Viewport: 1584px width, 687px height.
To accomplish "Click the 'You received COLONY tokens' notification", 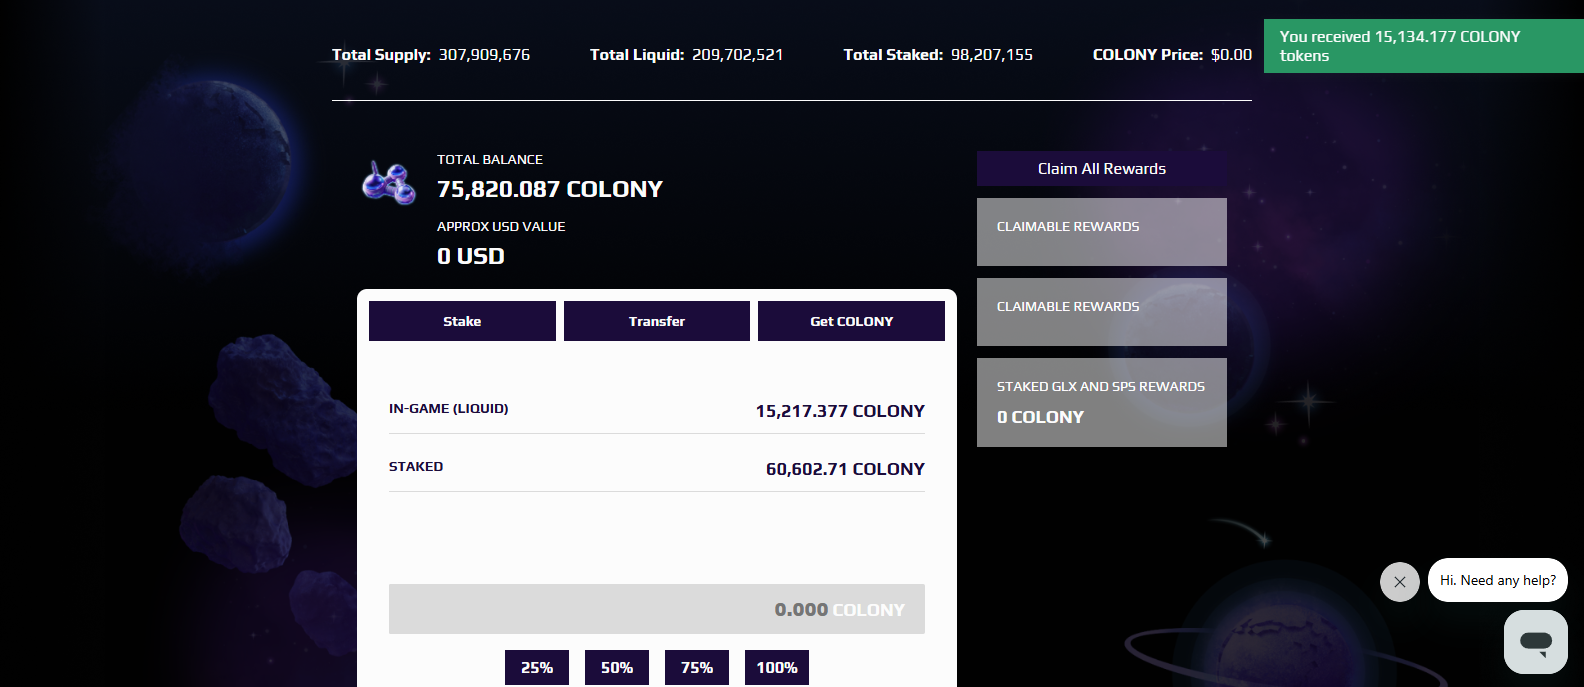I will (x=1424, y=46).
